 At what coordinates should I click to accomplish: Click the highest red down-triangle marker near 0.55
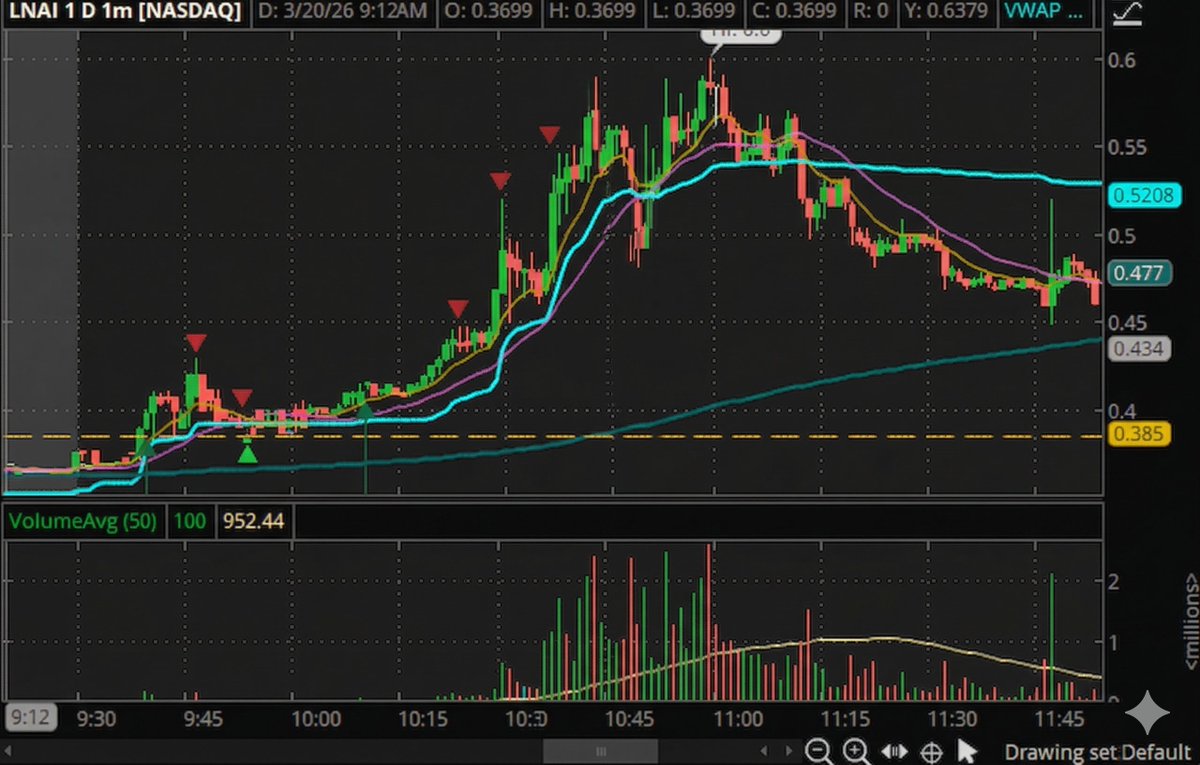point(550,134)
